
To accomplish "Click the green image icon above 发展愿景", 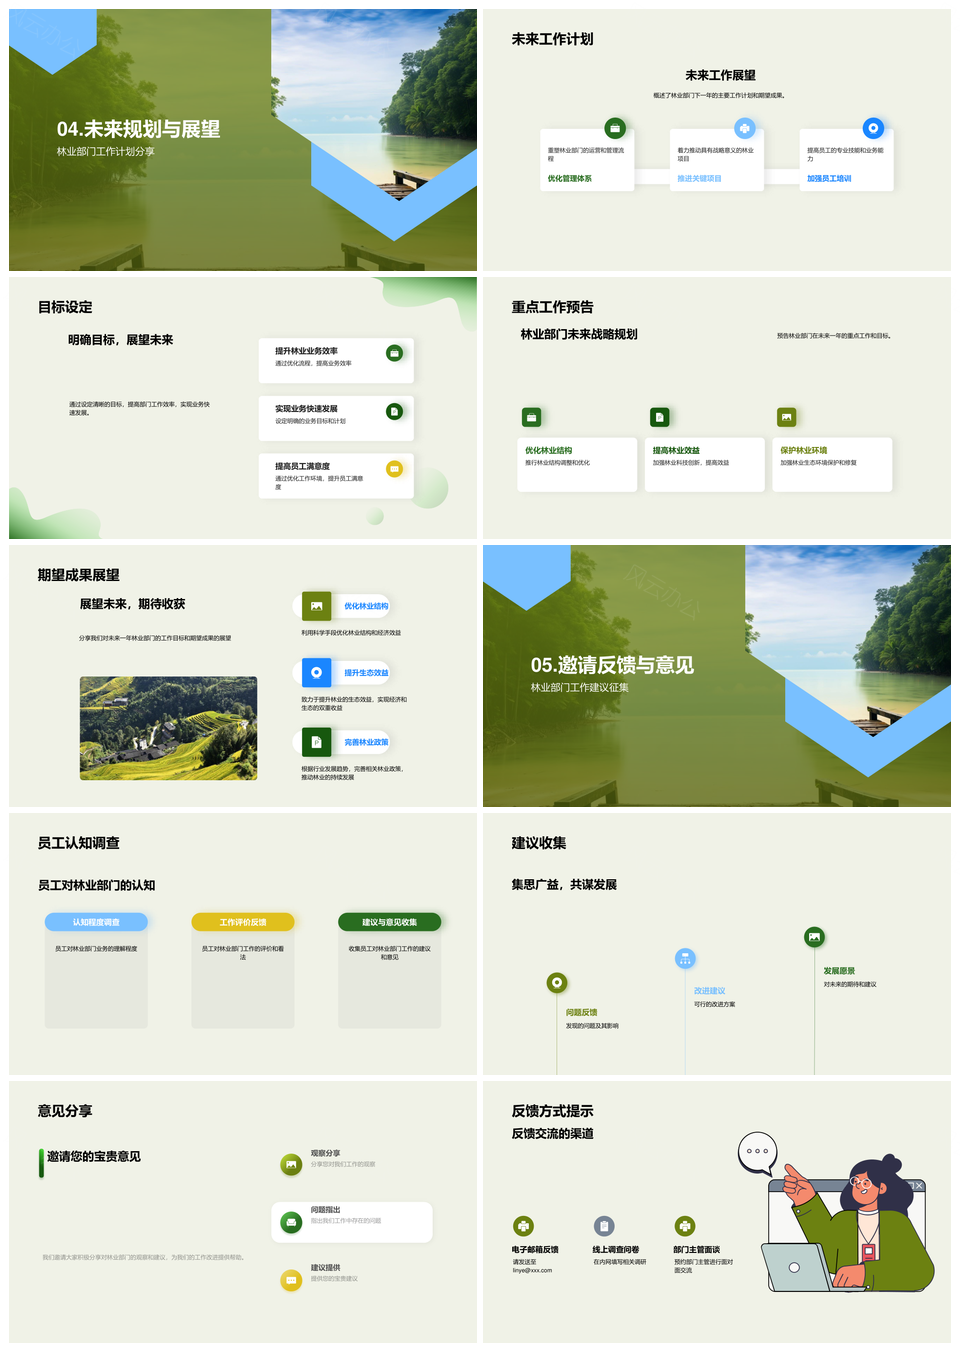I will click(x=814, y=937).
